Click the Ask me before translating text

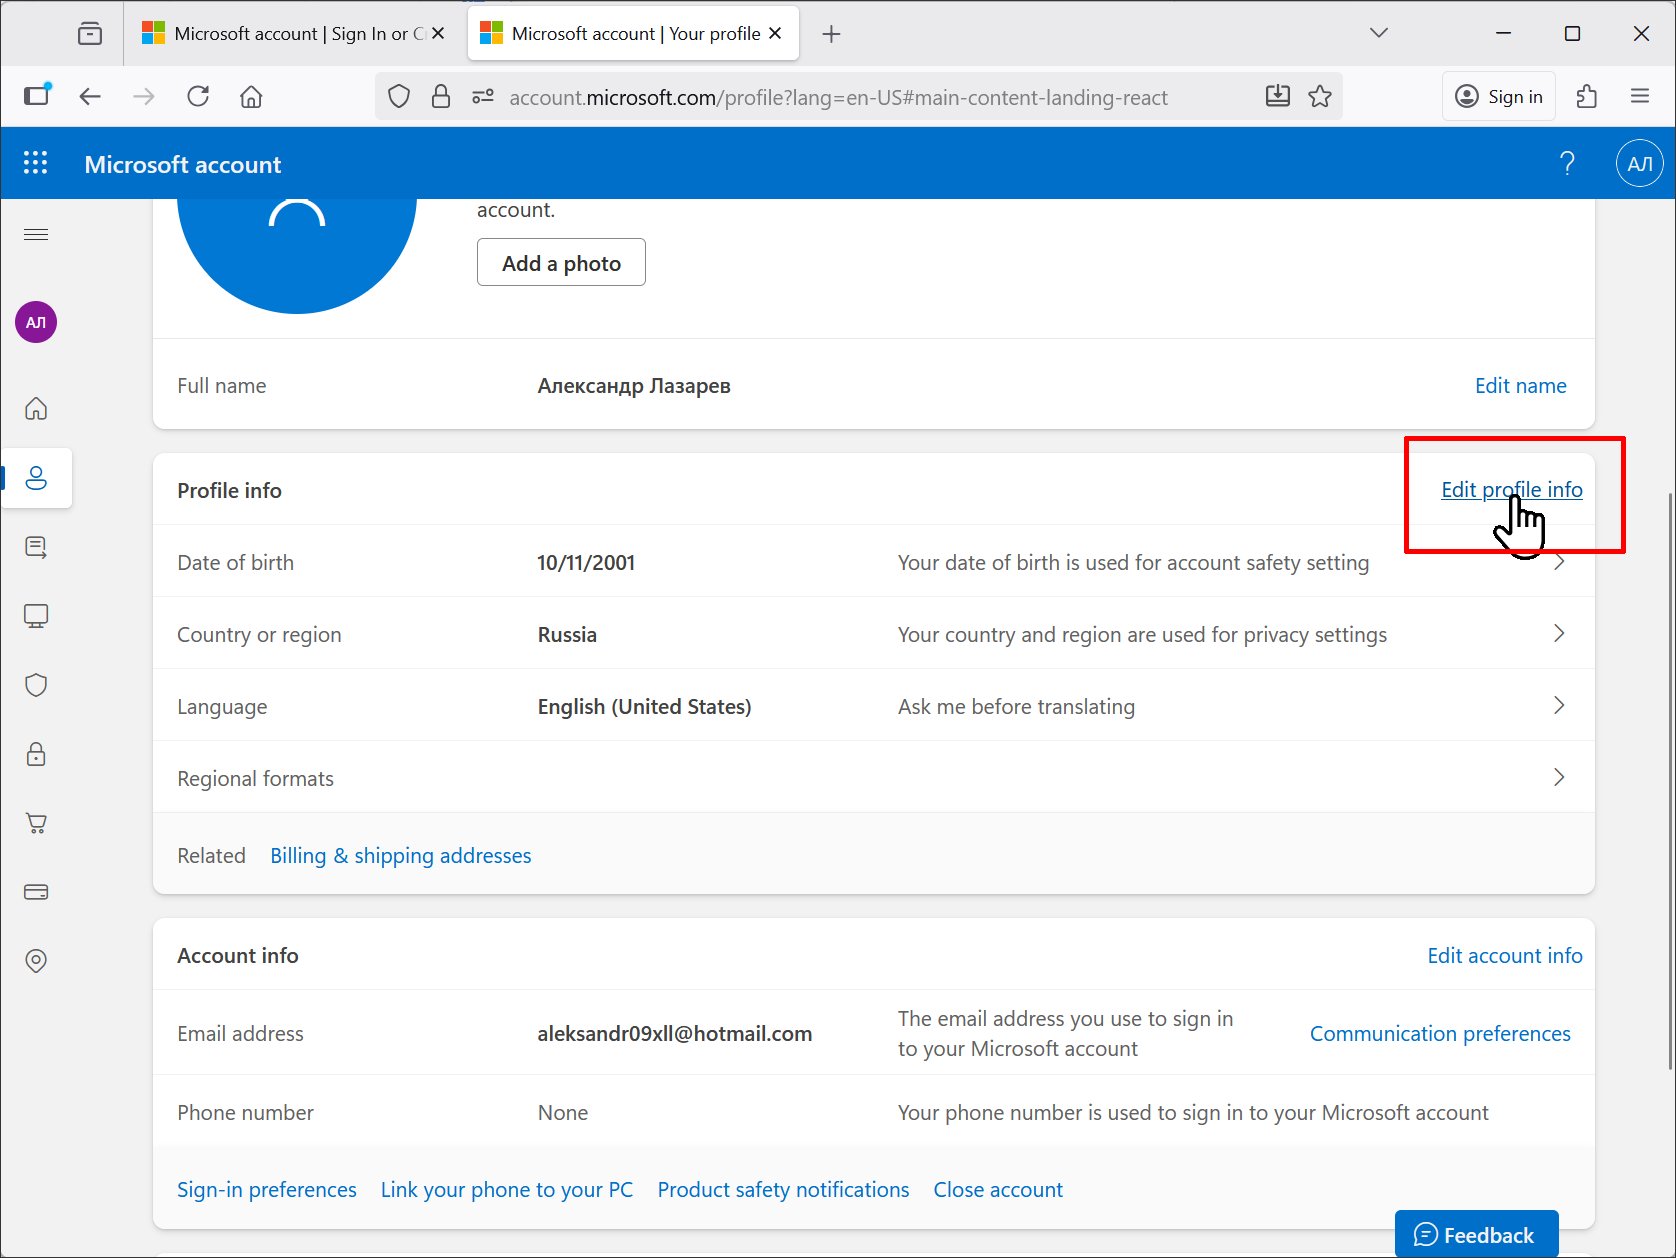(x=1016, y=707)
